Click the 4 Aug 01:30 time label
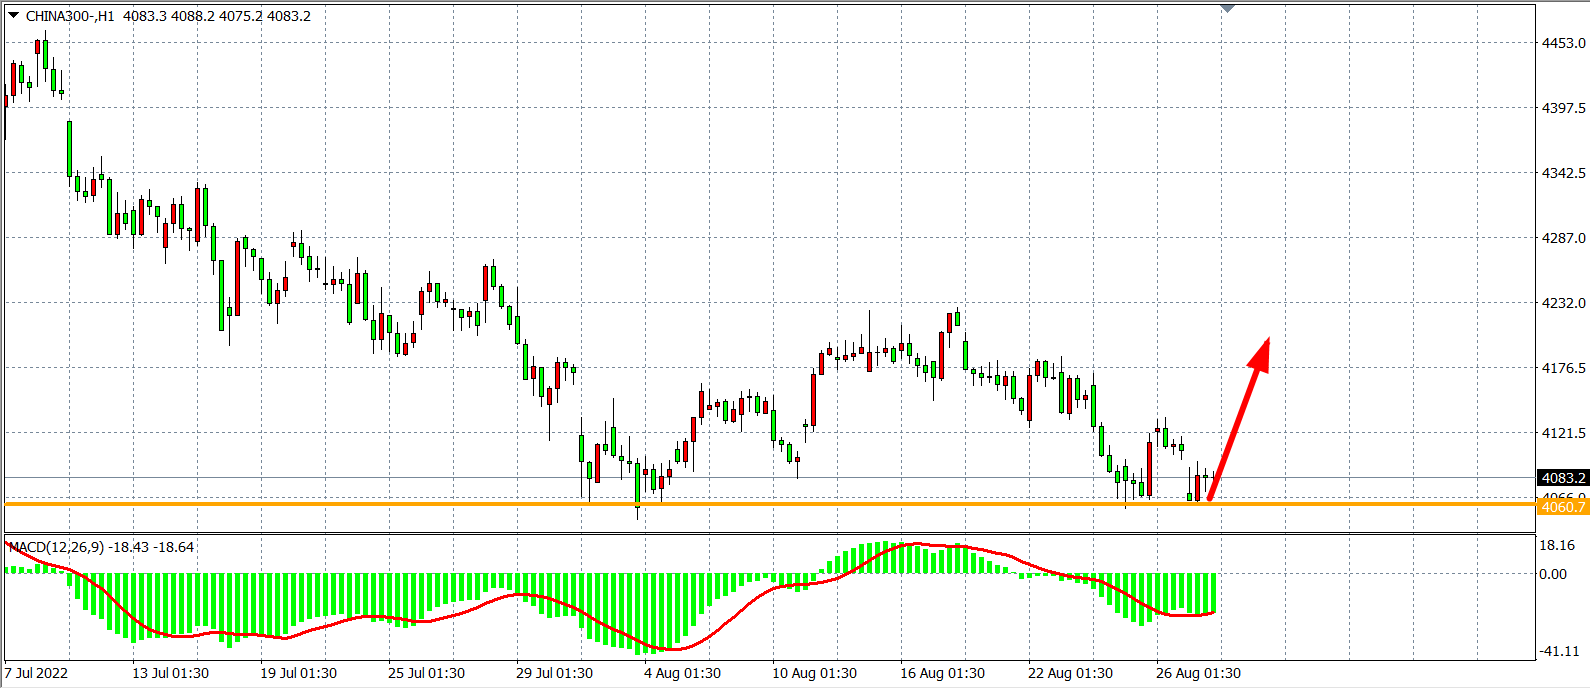The width and height of the screenshot is (1590, 689). pyautogui.click(x=682, y=673)
